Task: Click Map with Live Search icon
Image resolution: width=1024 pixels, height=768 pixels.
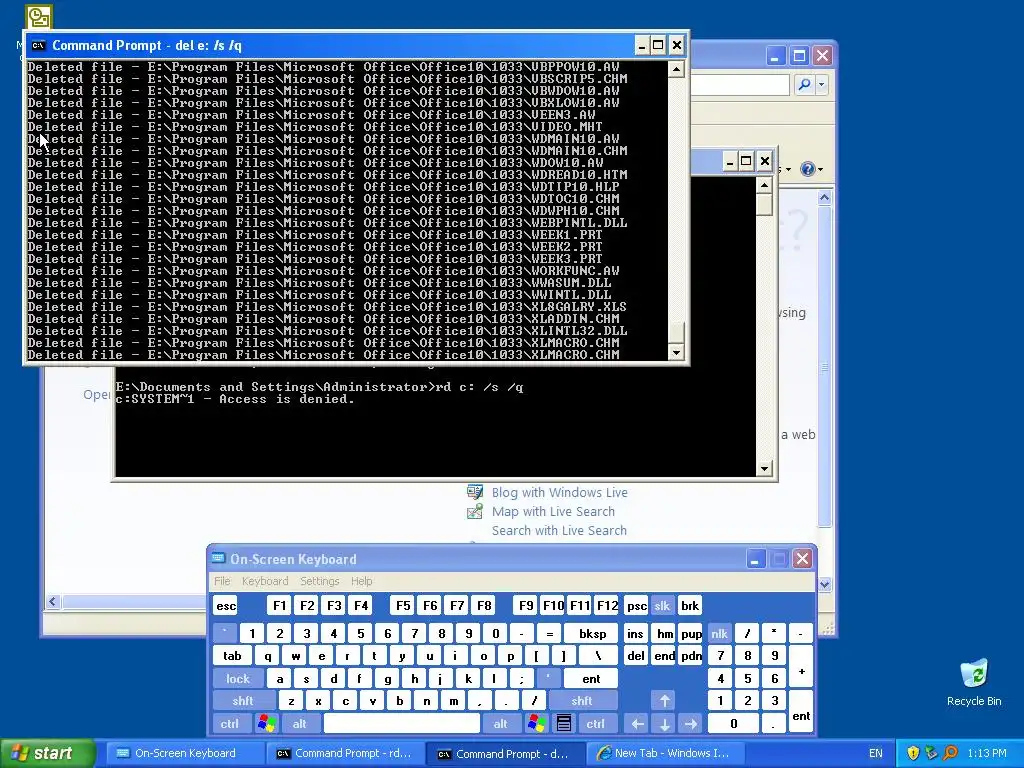Action: click(475, 511)
